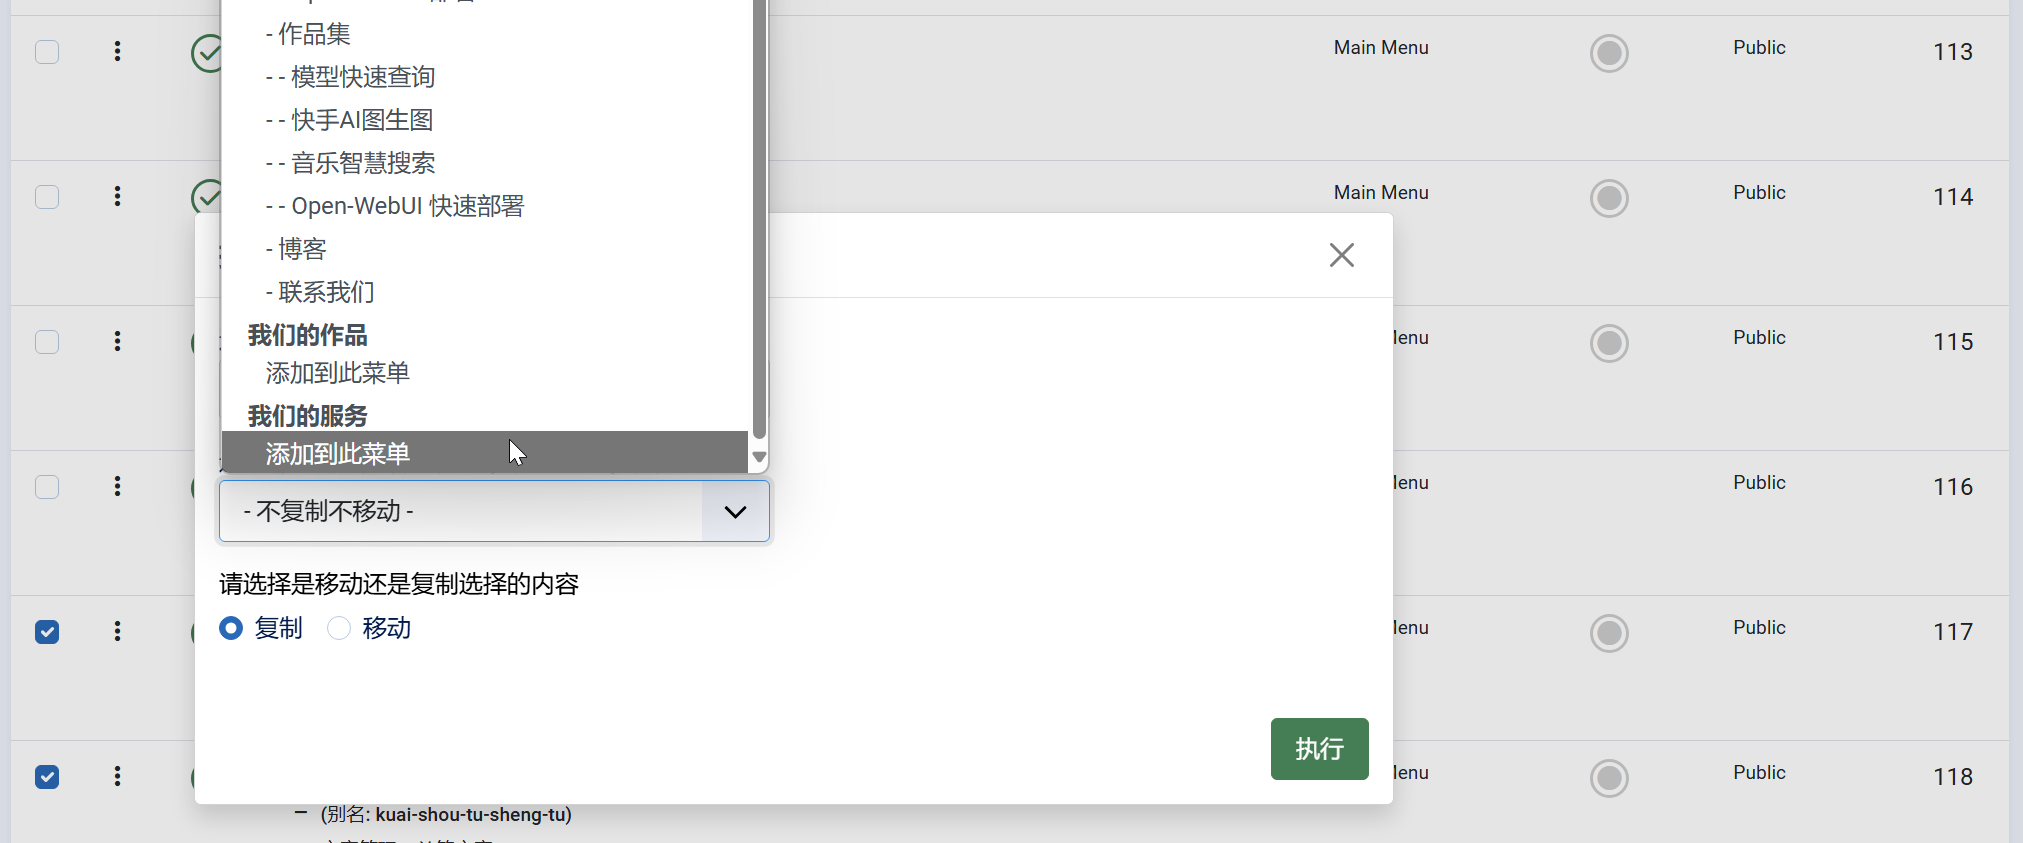Toggle published status check icon in row 113
This screenshot has height=843, width=2023.
(207, 53)
